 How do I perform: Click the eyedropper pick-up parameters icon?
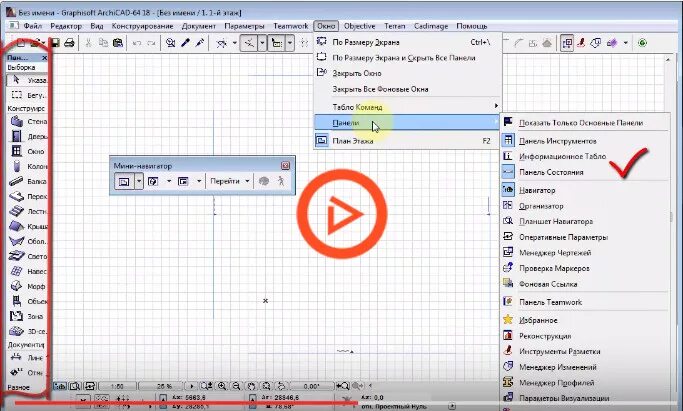(185, 43)
